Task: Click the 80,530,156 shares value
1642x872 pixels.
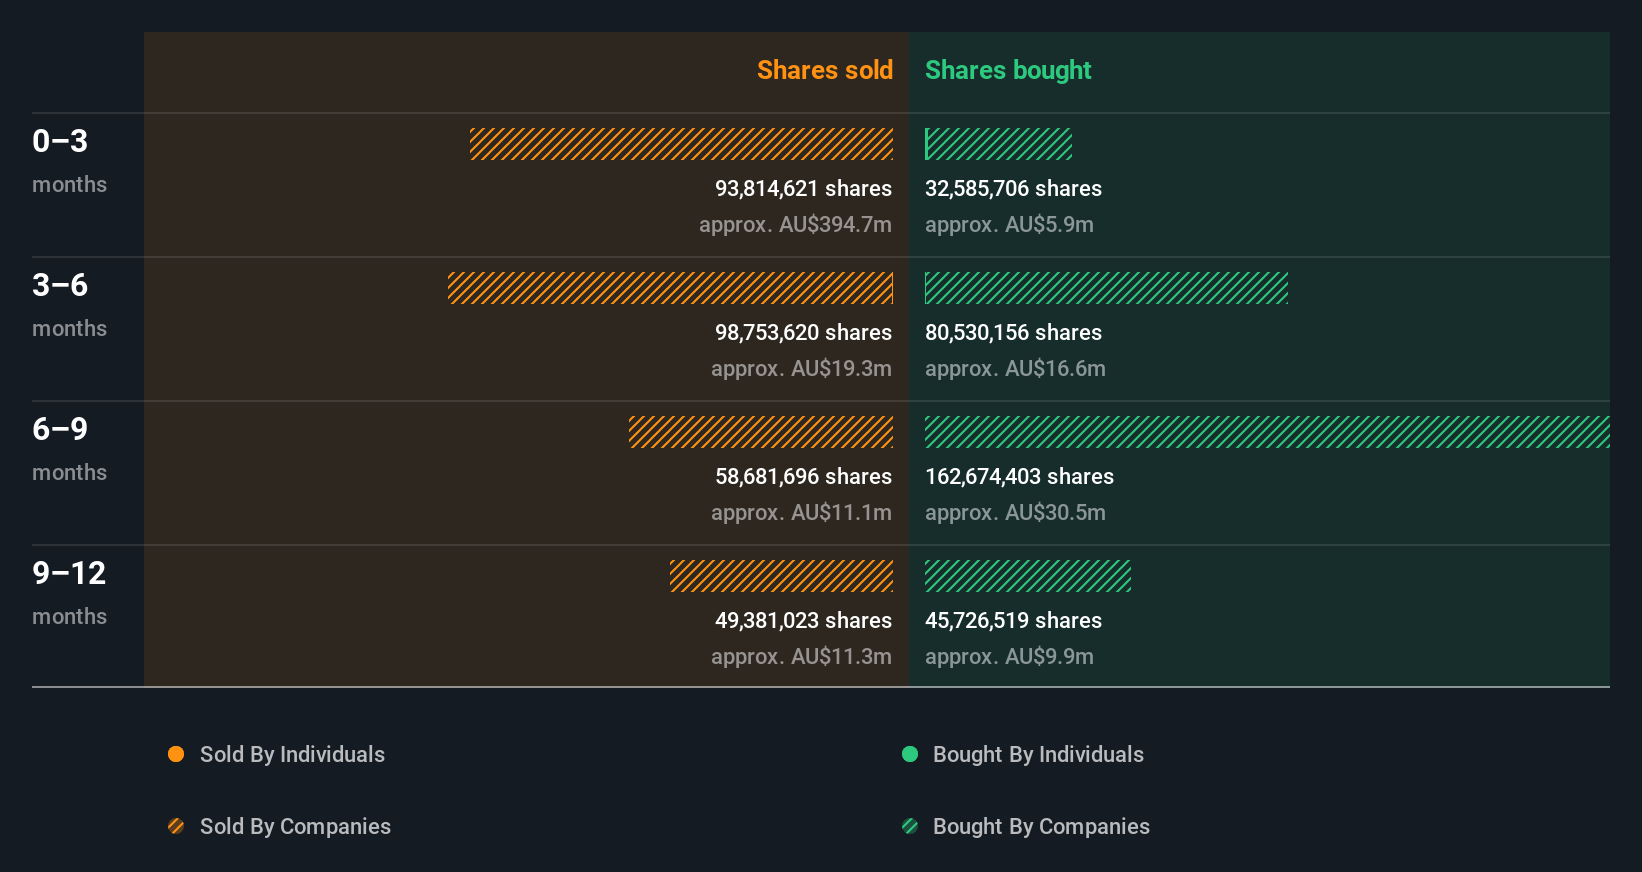Action: [x=1013, y=332]
